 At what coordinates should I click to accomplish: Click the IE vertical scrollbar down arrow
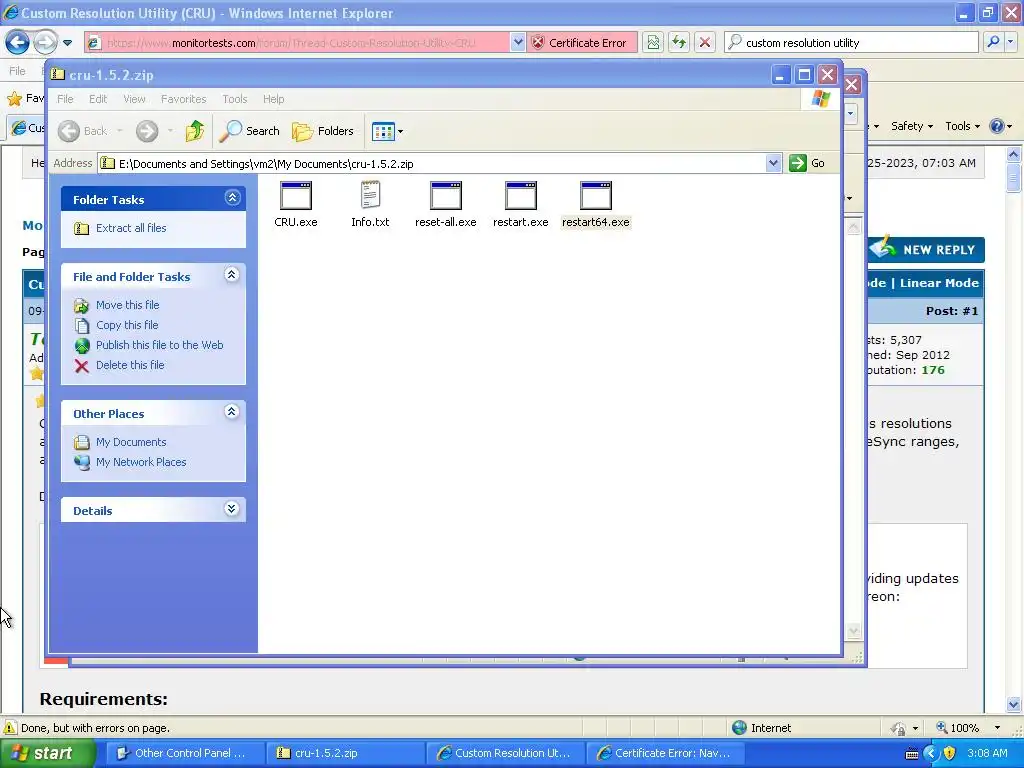(1014, 704)
